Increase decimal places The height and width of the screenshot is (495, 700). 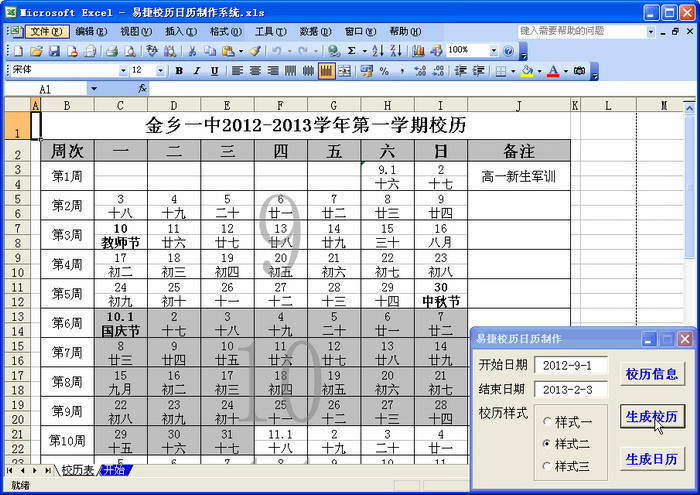click(420, 71)
